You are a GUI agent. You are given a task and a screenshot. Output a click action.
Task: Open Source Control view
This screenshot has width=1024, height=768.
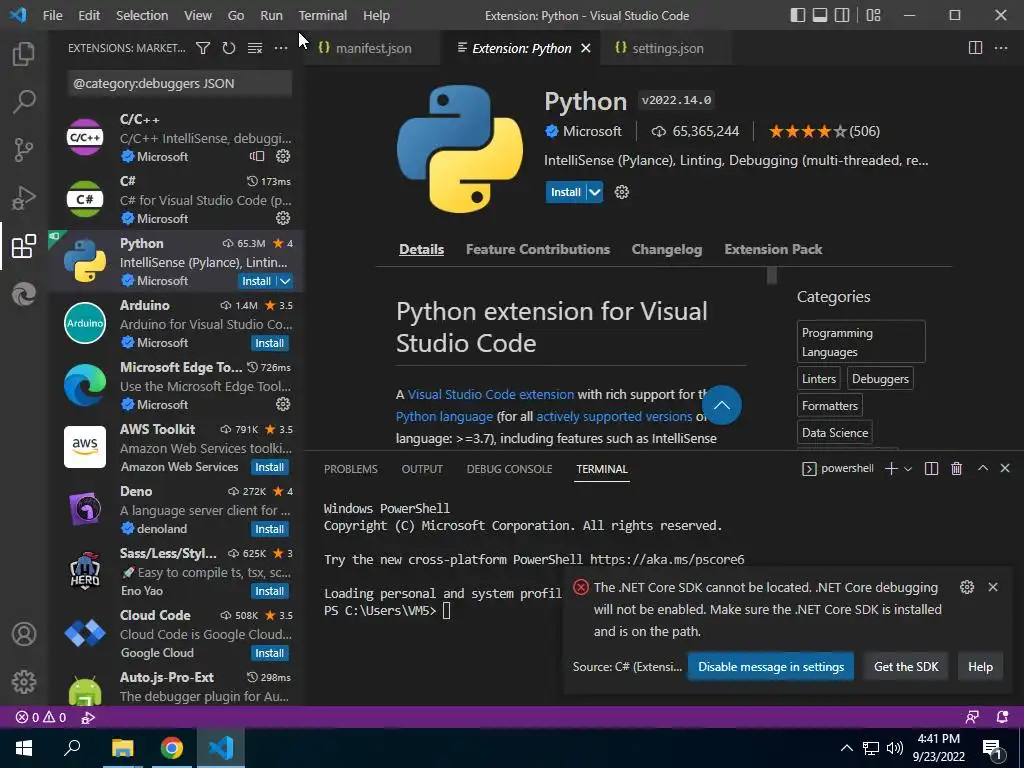point(24,150)
